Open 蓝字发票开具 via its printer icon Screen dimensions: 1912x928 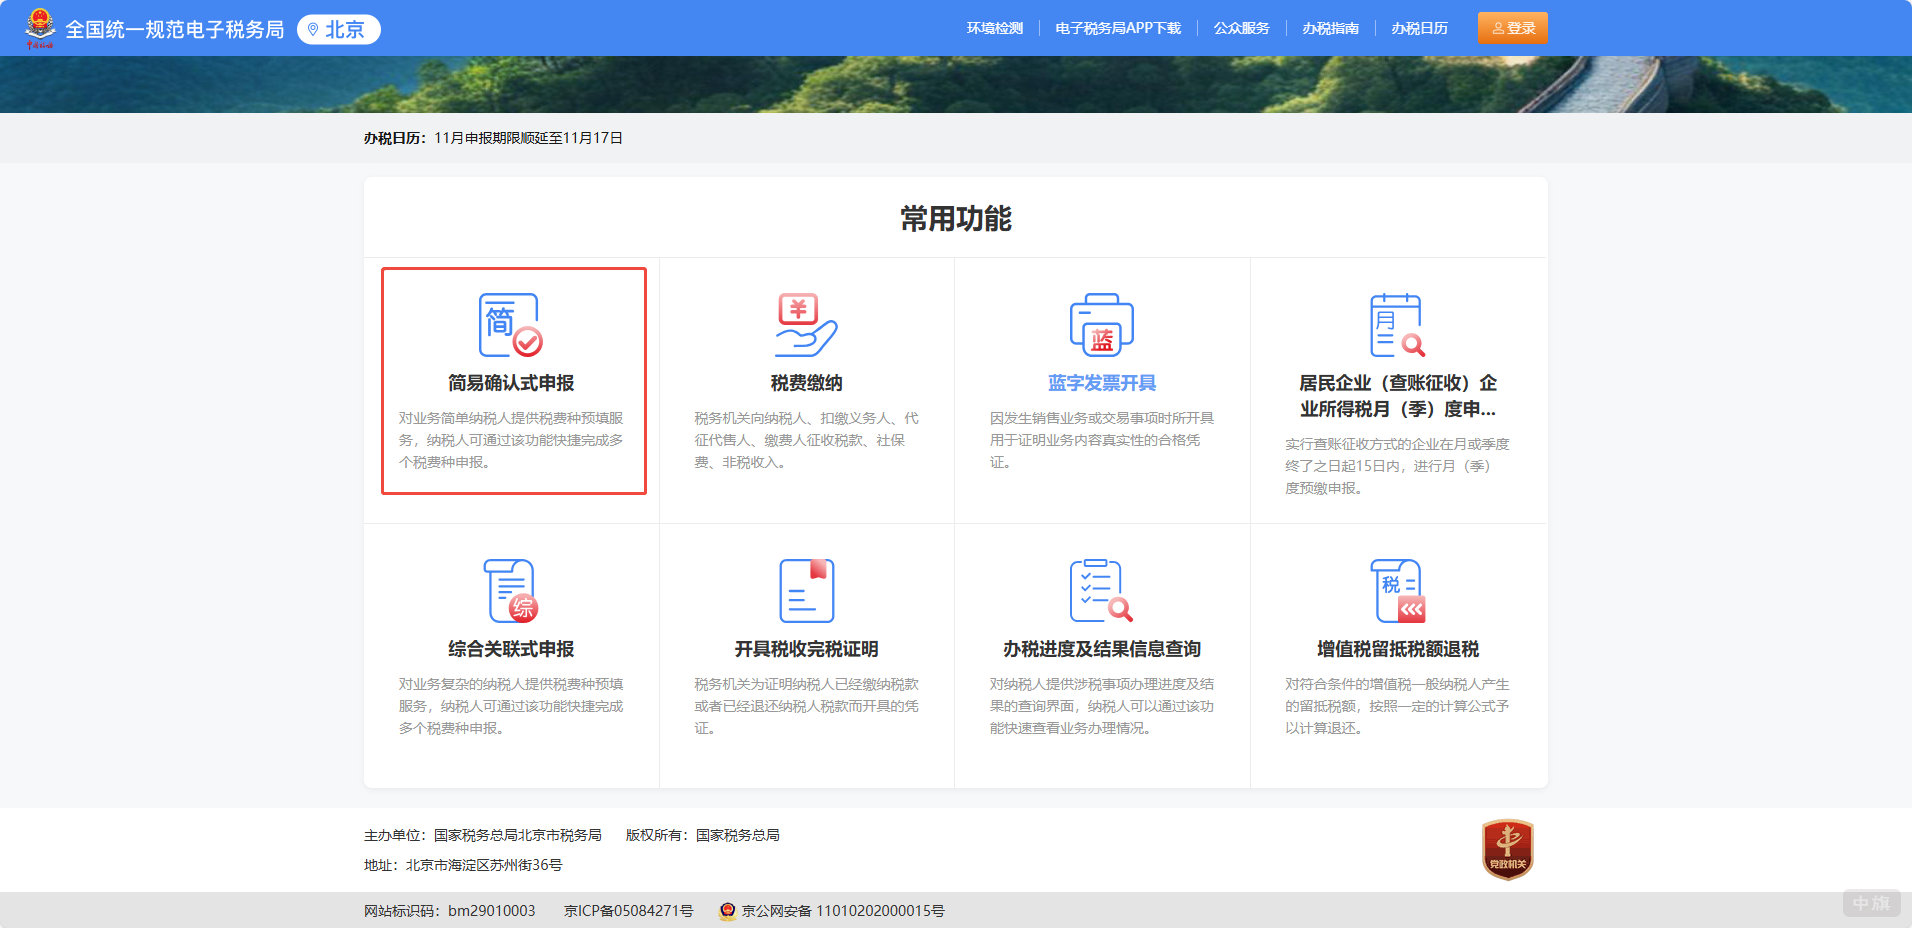click(x=1102, y=322)
